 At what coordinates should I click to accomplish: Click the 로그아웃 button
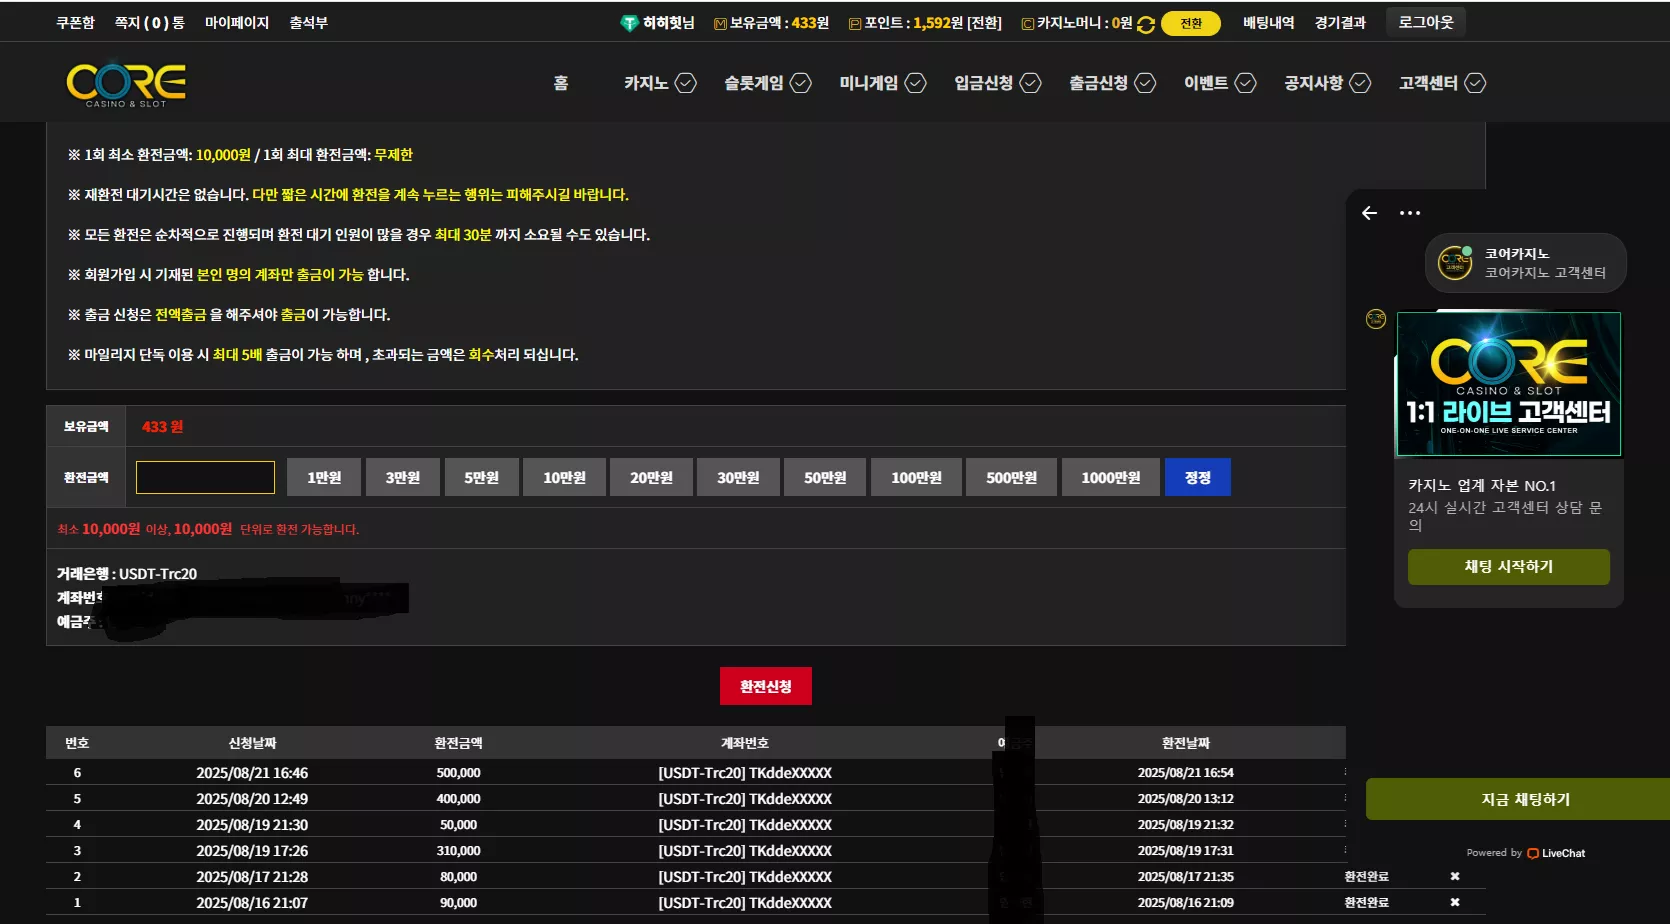point(1426,22)
